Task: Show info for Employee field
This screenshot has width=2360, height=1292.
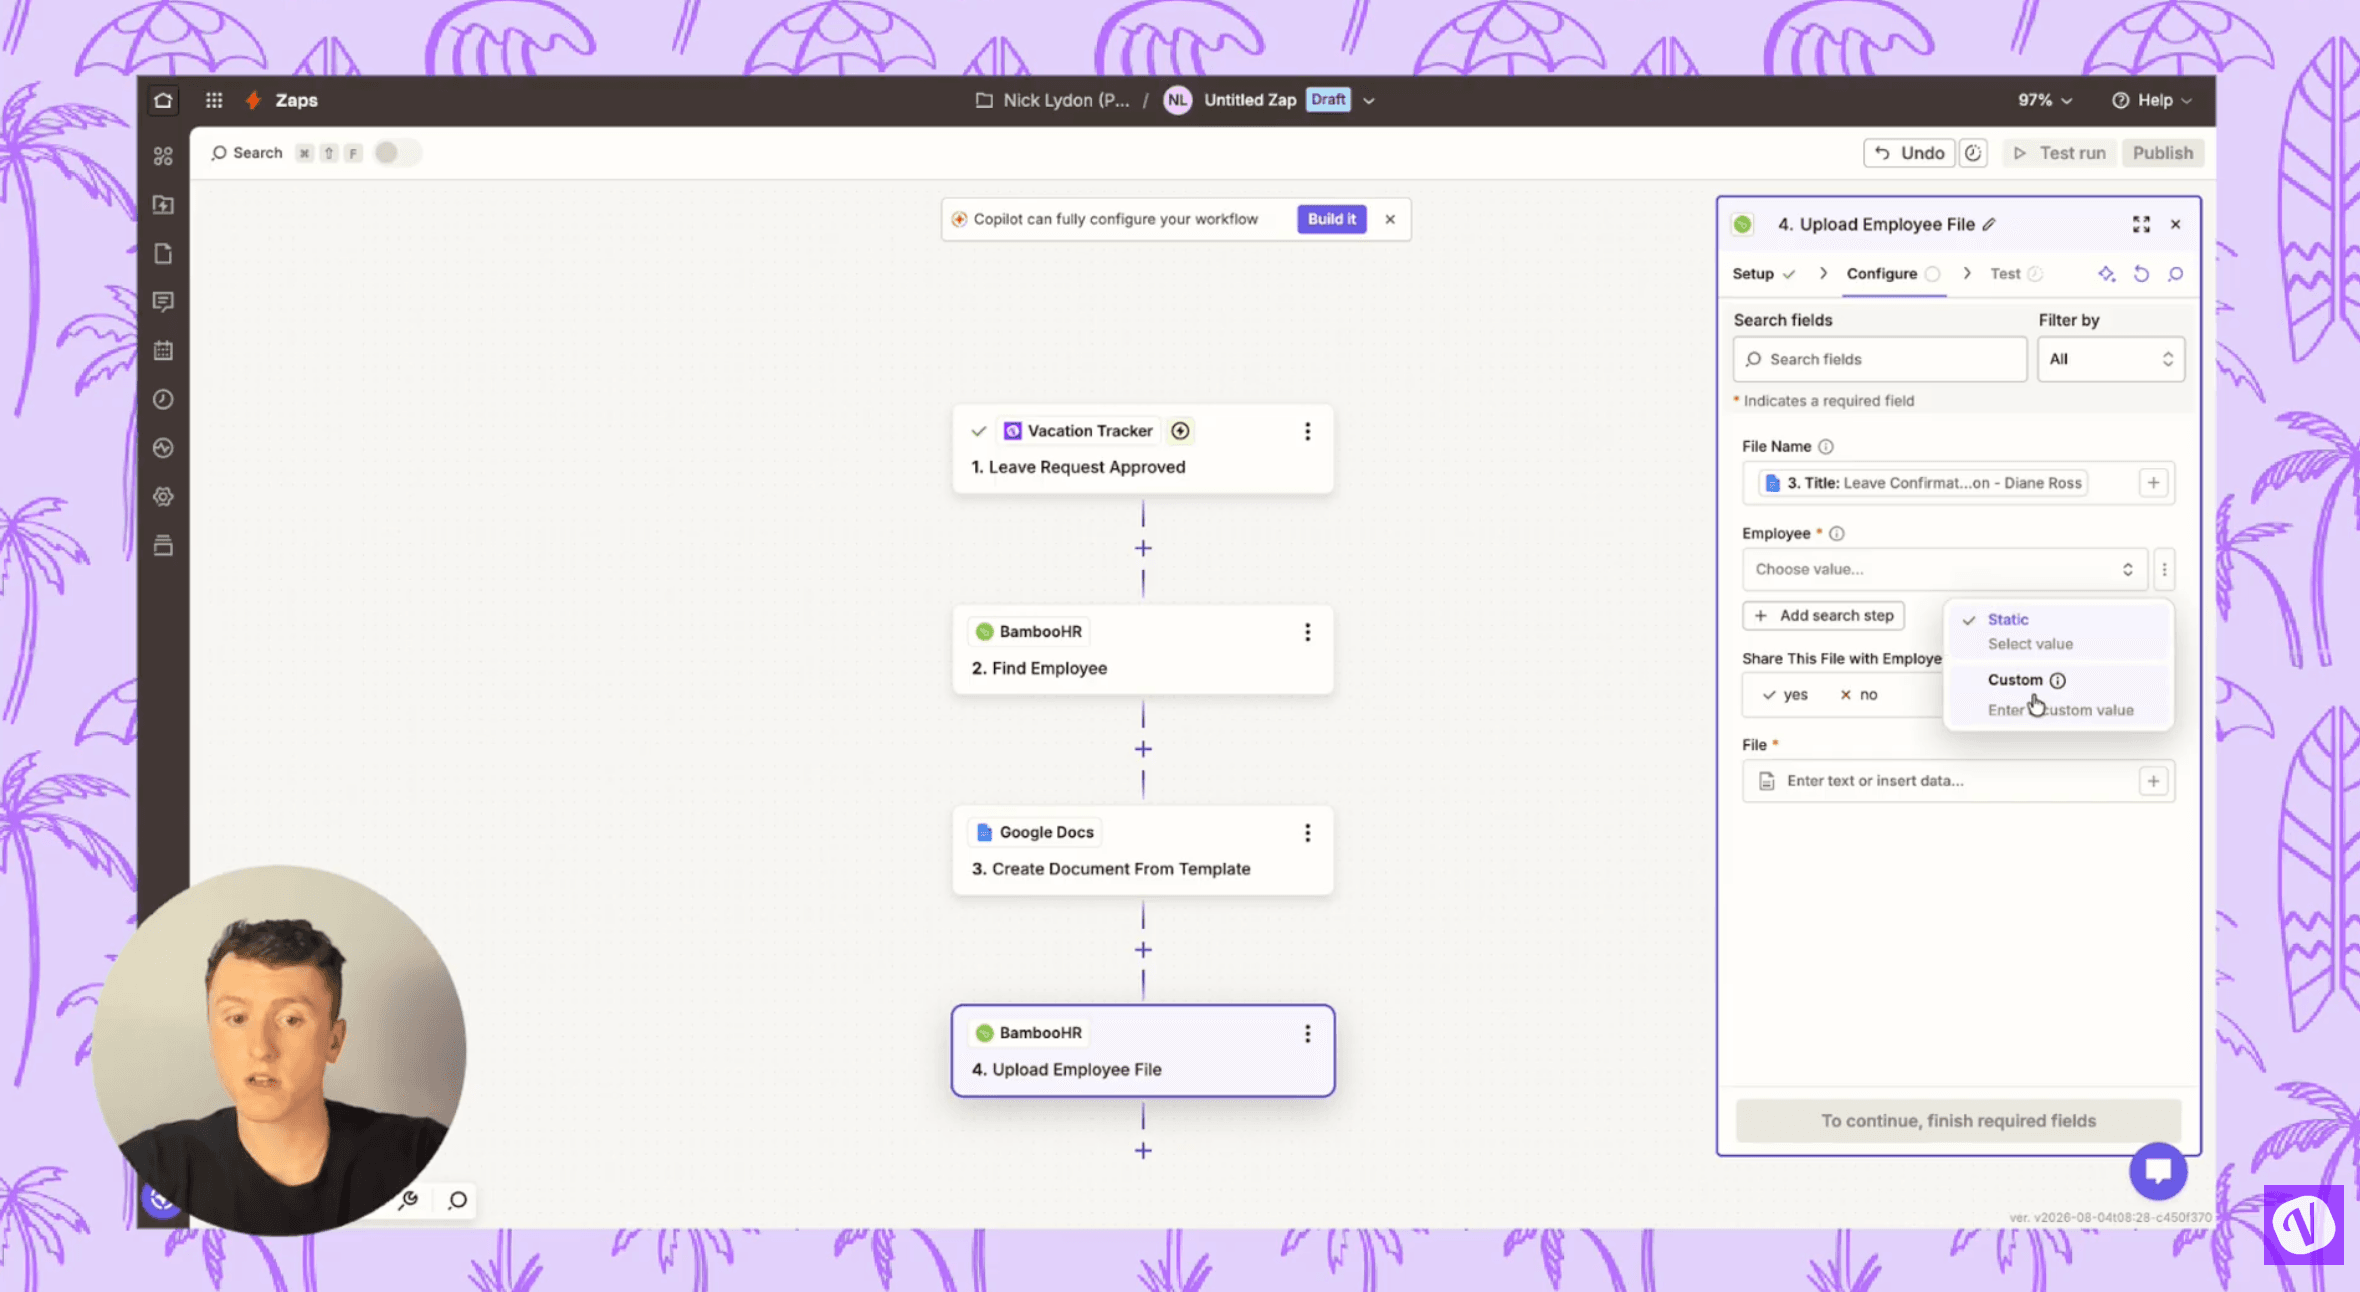Action: click(1837, 534)
